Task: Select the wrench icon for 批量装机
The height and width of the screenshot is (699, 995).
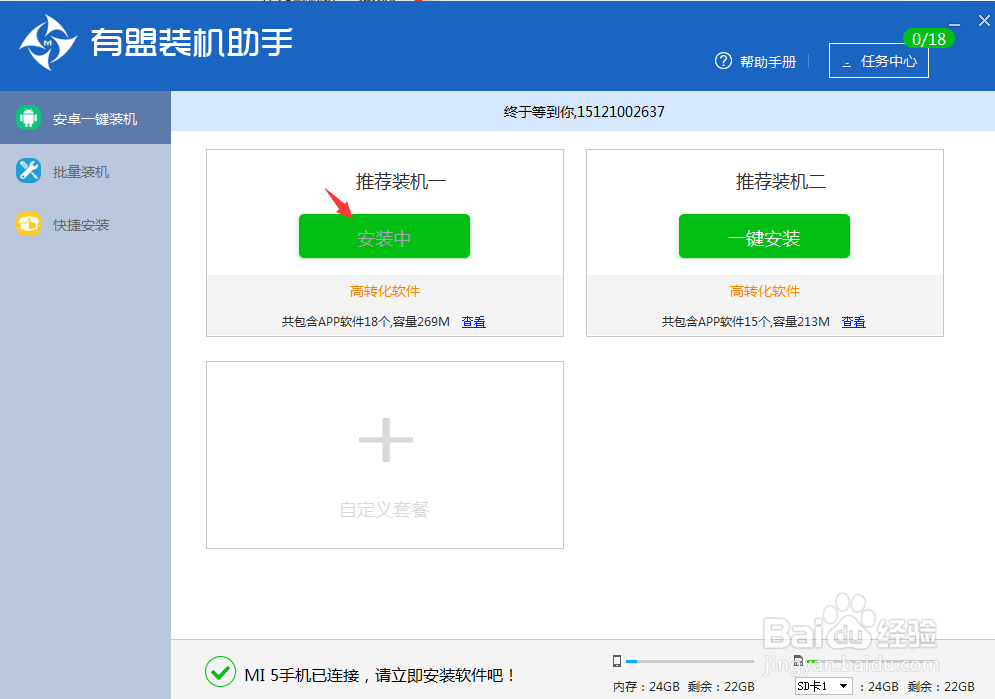Action: 26,170
